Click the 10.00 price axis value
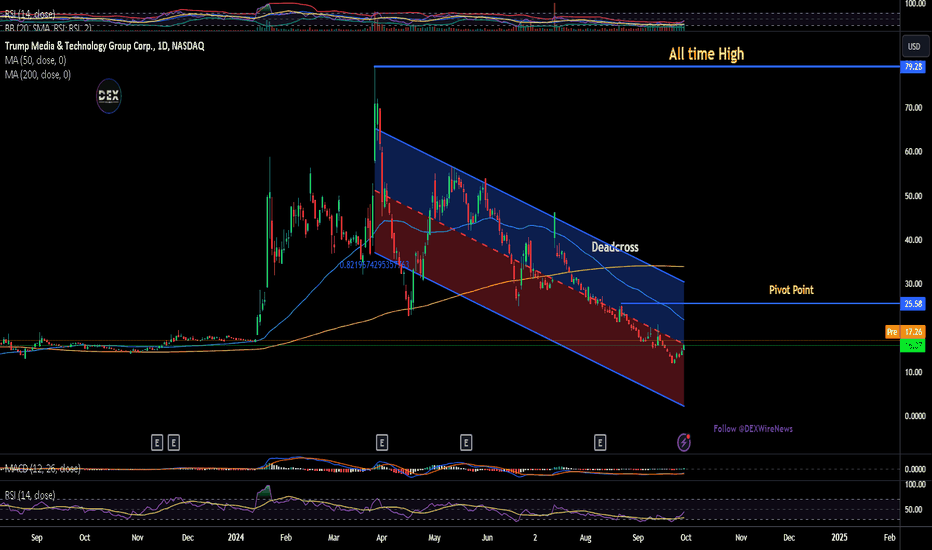 click(914, 372)
